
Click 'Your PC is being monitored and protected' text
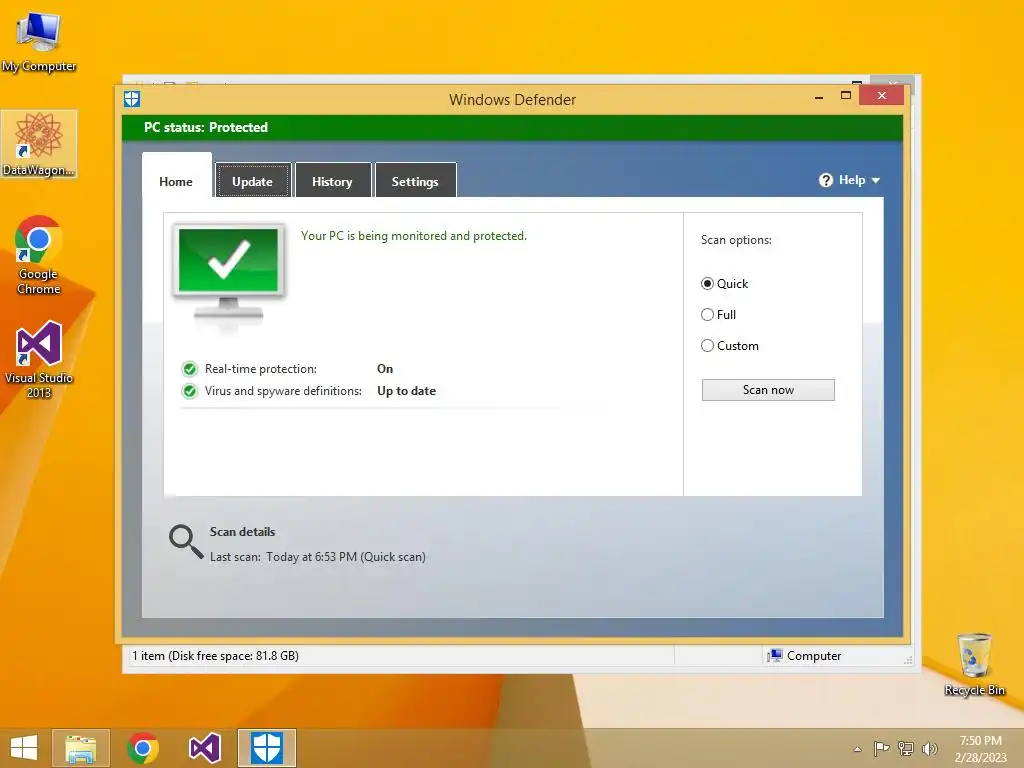(x=413, y=236)
